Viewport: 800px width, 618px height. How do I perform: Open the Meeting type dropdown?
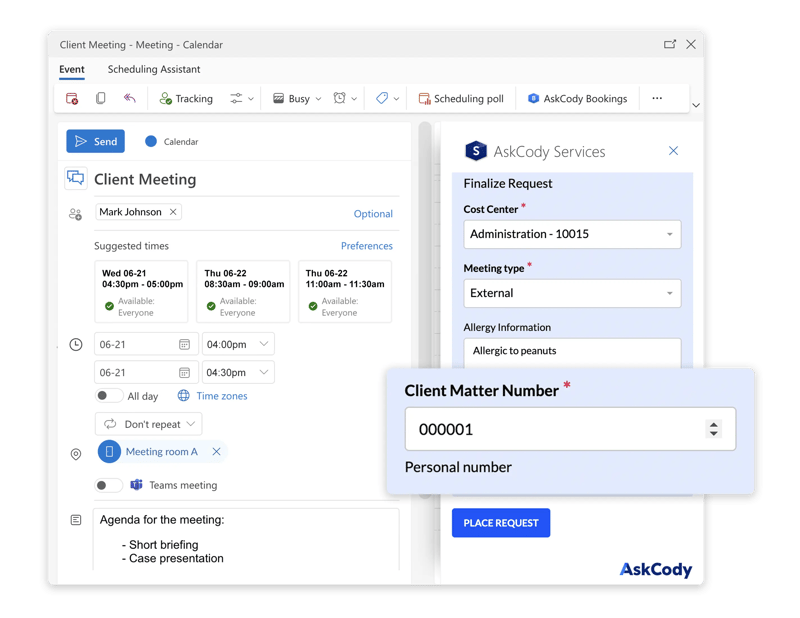tap(572, 293)
